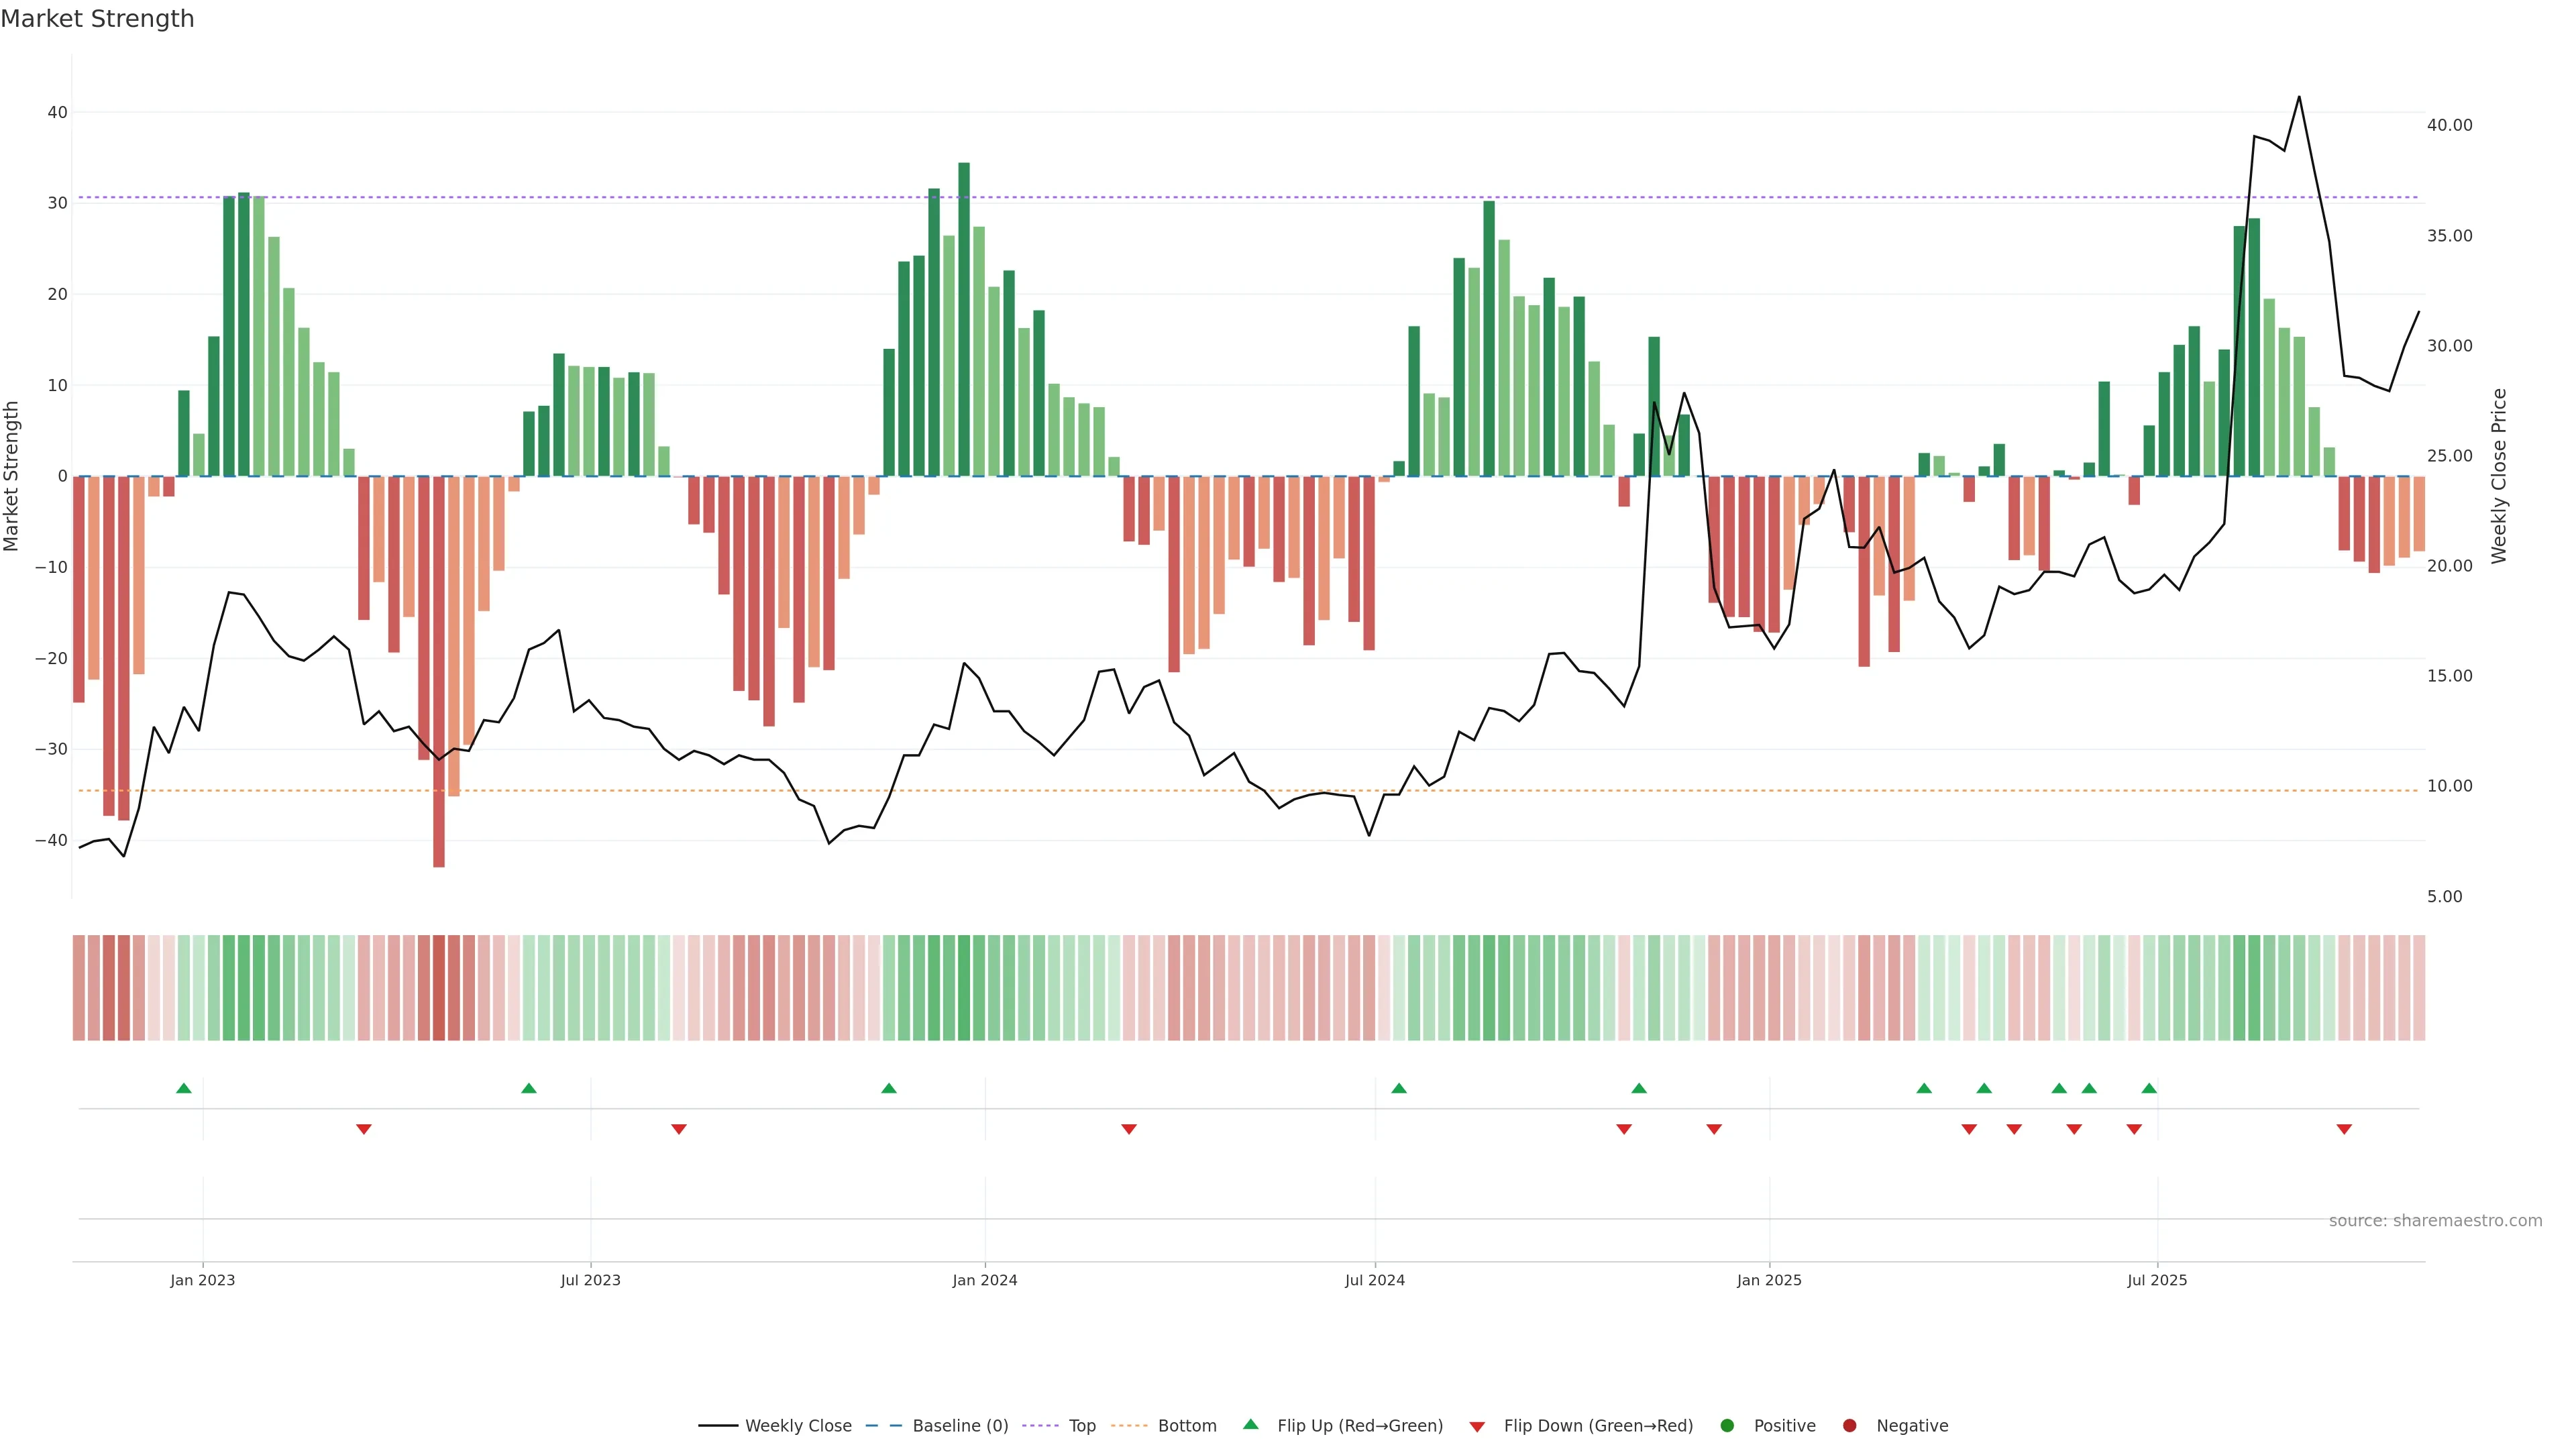Click the first green flip-up marker near Jan 2023
This screenshot has height=1449, width=2576.
click(184, 1088)
